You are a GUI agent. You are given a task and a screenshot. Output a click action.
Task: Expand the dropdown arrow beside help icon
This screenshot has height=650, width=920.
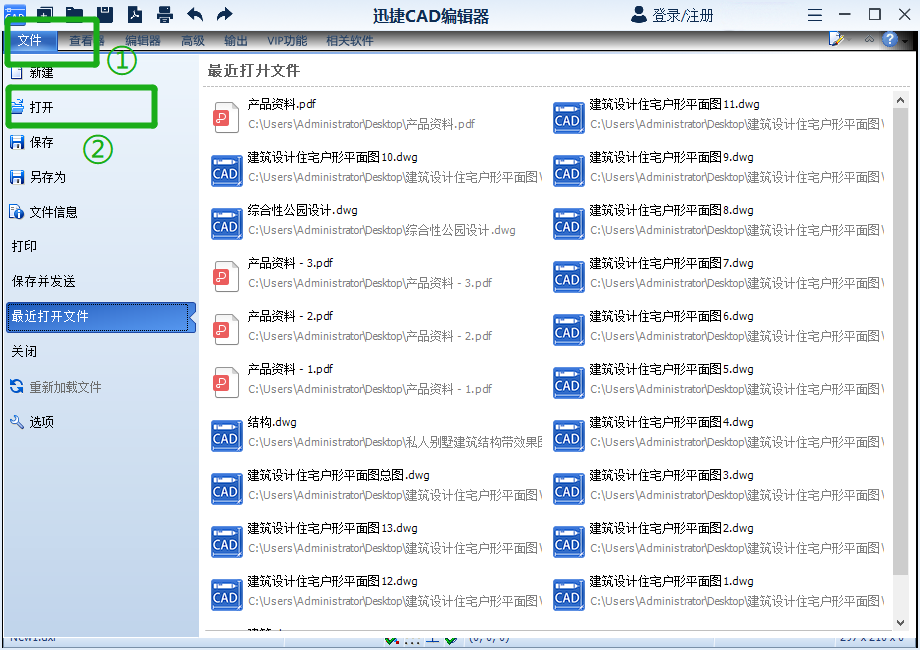point(905,41)
